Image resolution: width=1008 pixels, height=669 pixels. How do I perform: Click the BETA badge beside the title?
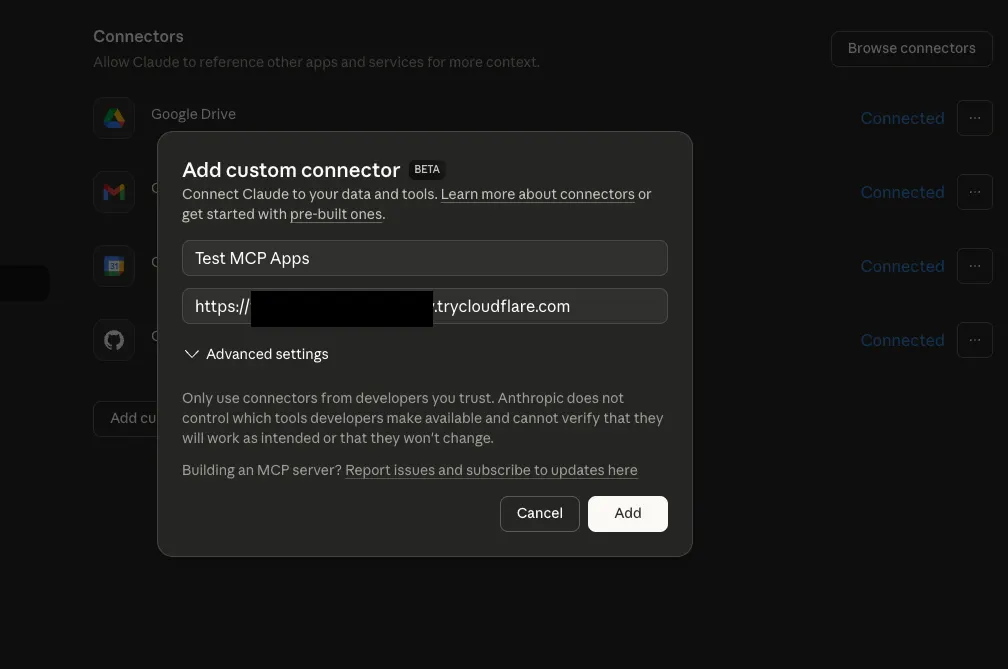pos(427,170)
